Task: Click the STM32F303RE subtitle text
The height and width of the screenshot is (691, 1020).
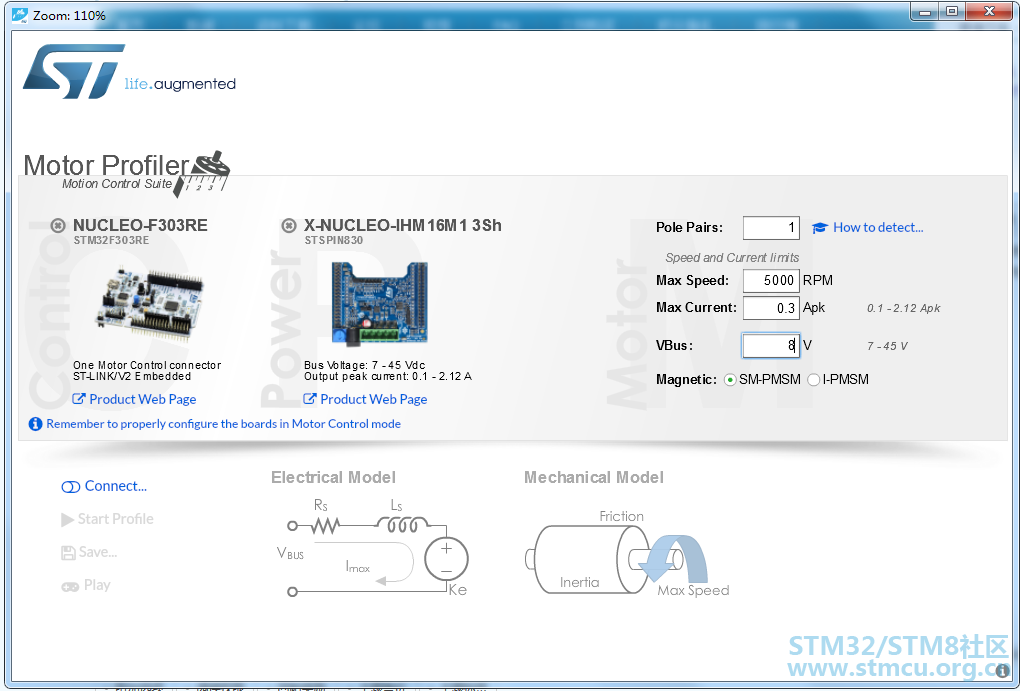Action: 111,240
